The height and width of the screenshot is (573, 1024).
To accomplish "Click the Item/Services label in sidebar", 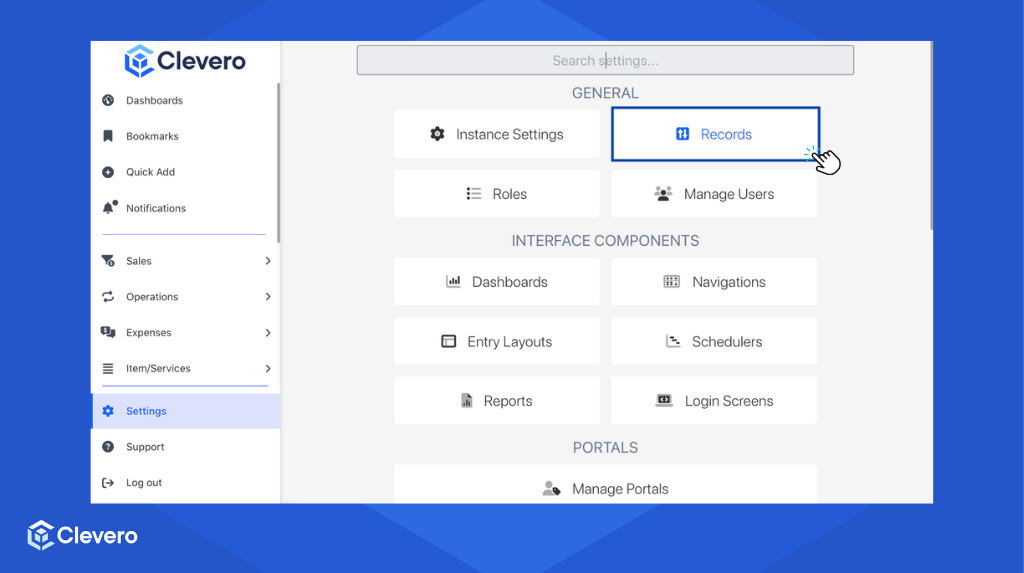I will tap(158, 368).
